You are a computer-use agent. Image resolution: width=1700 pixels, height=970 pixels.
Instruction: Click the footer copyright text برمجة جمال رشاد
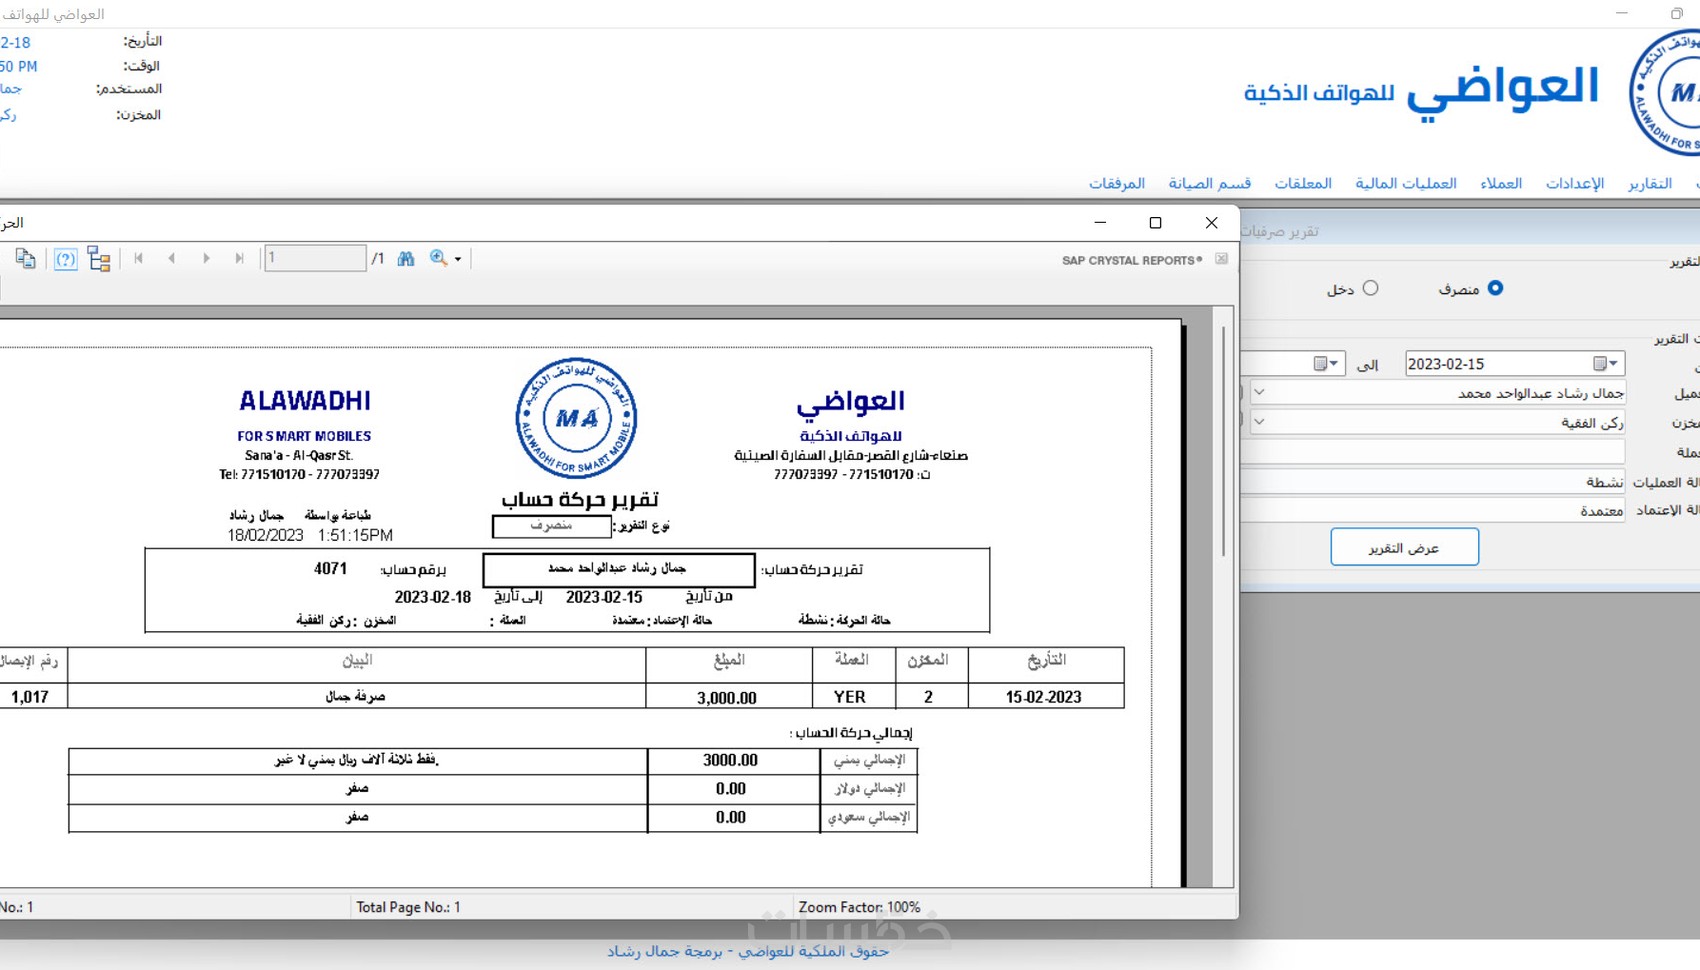(x=665, y=951)
